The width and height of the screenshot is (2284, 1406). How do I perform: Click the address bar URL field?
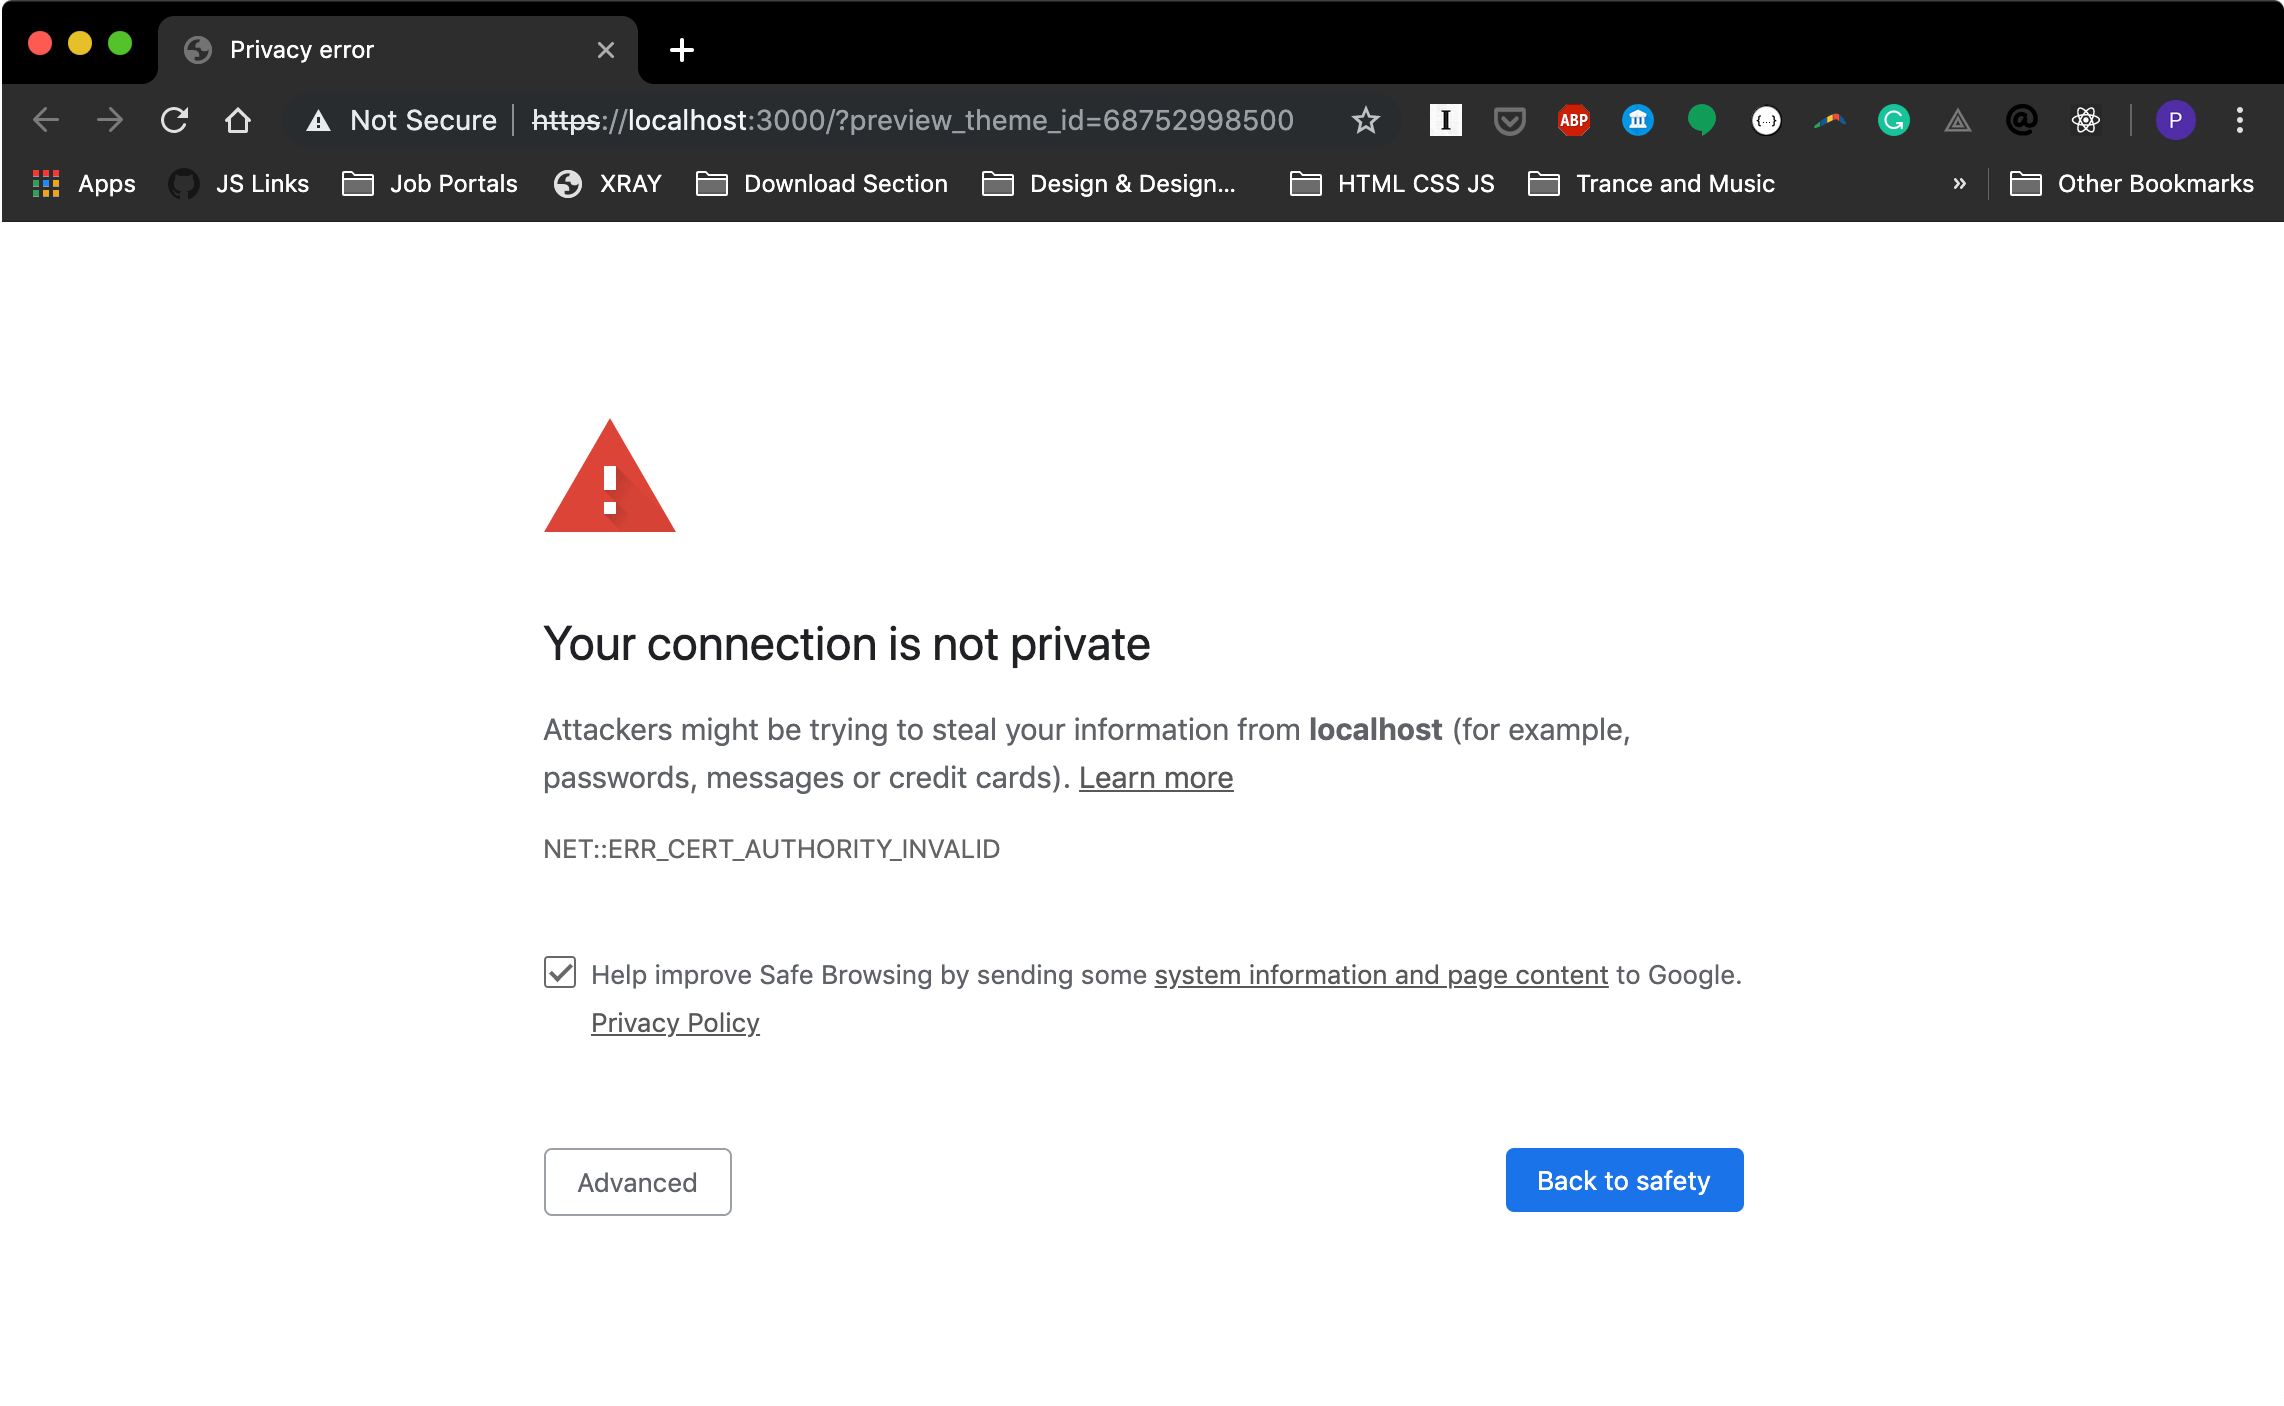(912, 121)
